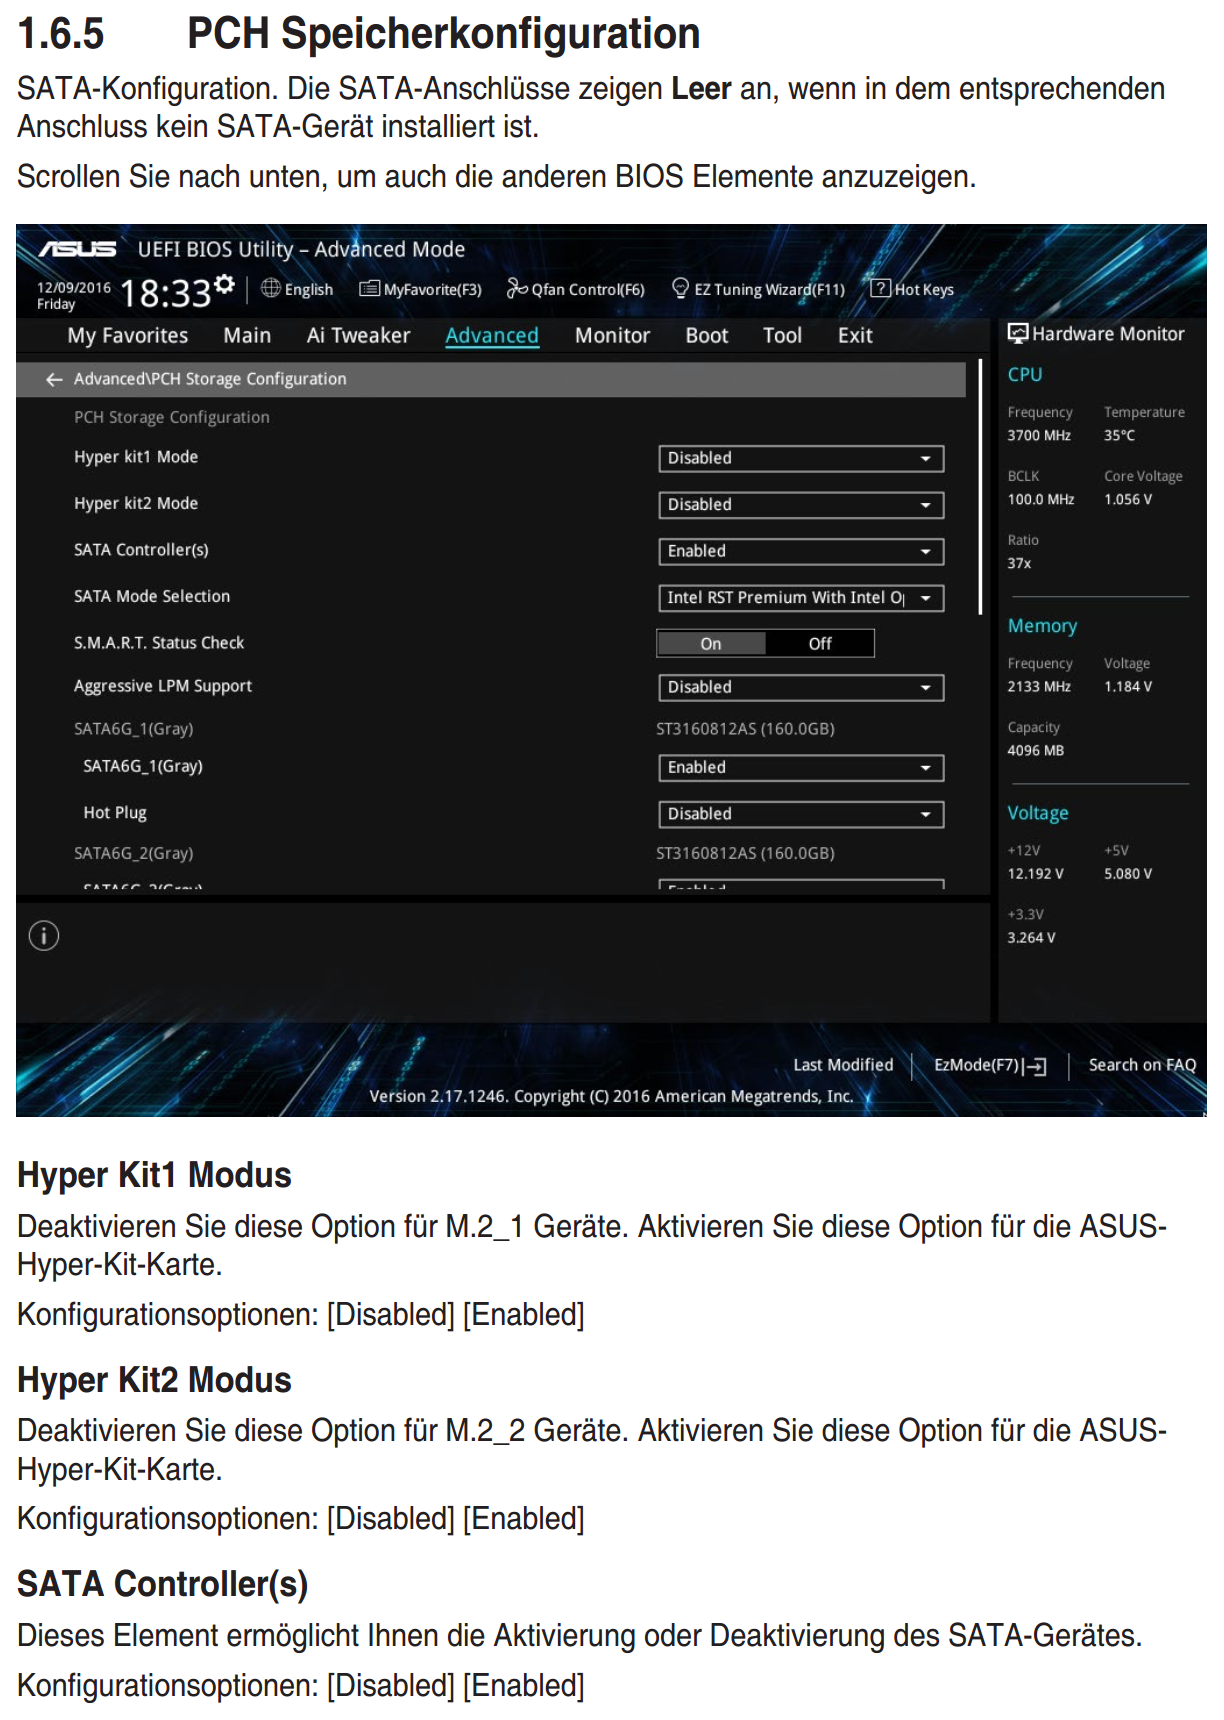
Task: Open Hyper kit2 Mode dropdown
Action: click(801, 505)
